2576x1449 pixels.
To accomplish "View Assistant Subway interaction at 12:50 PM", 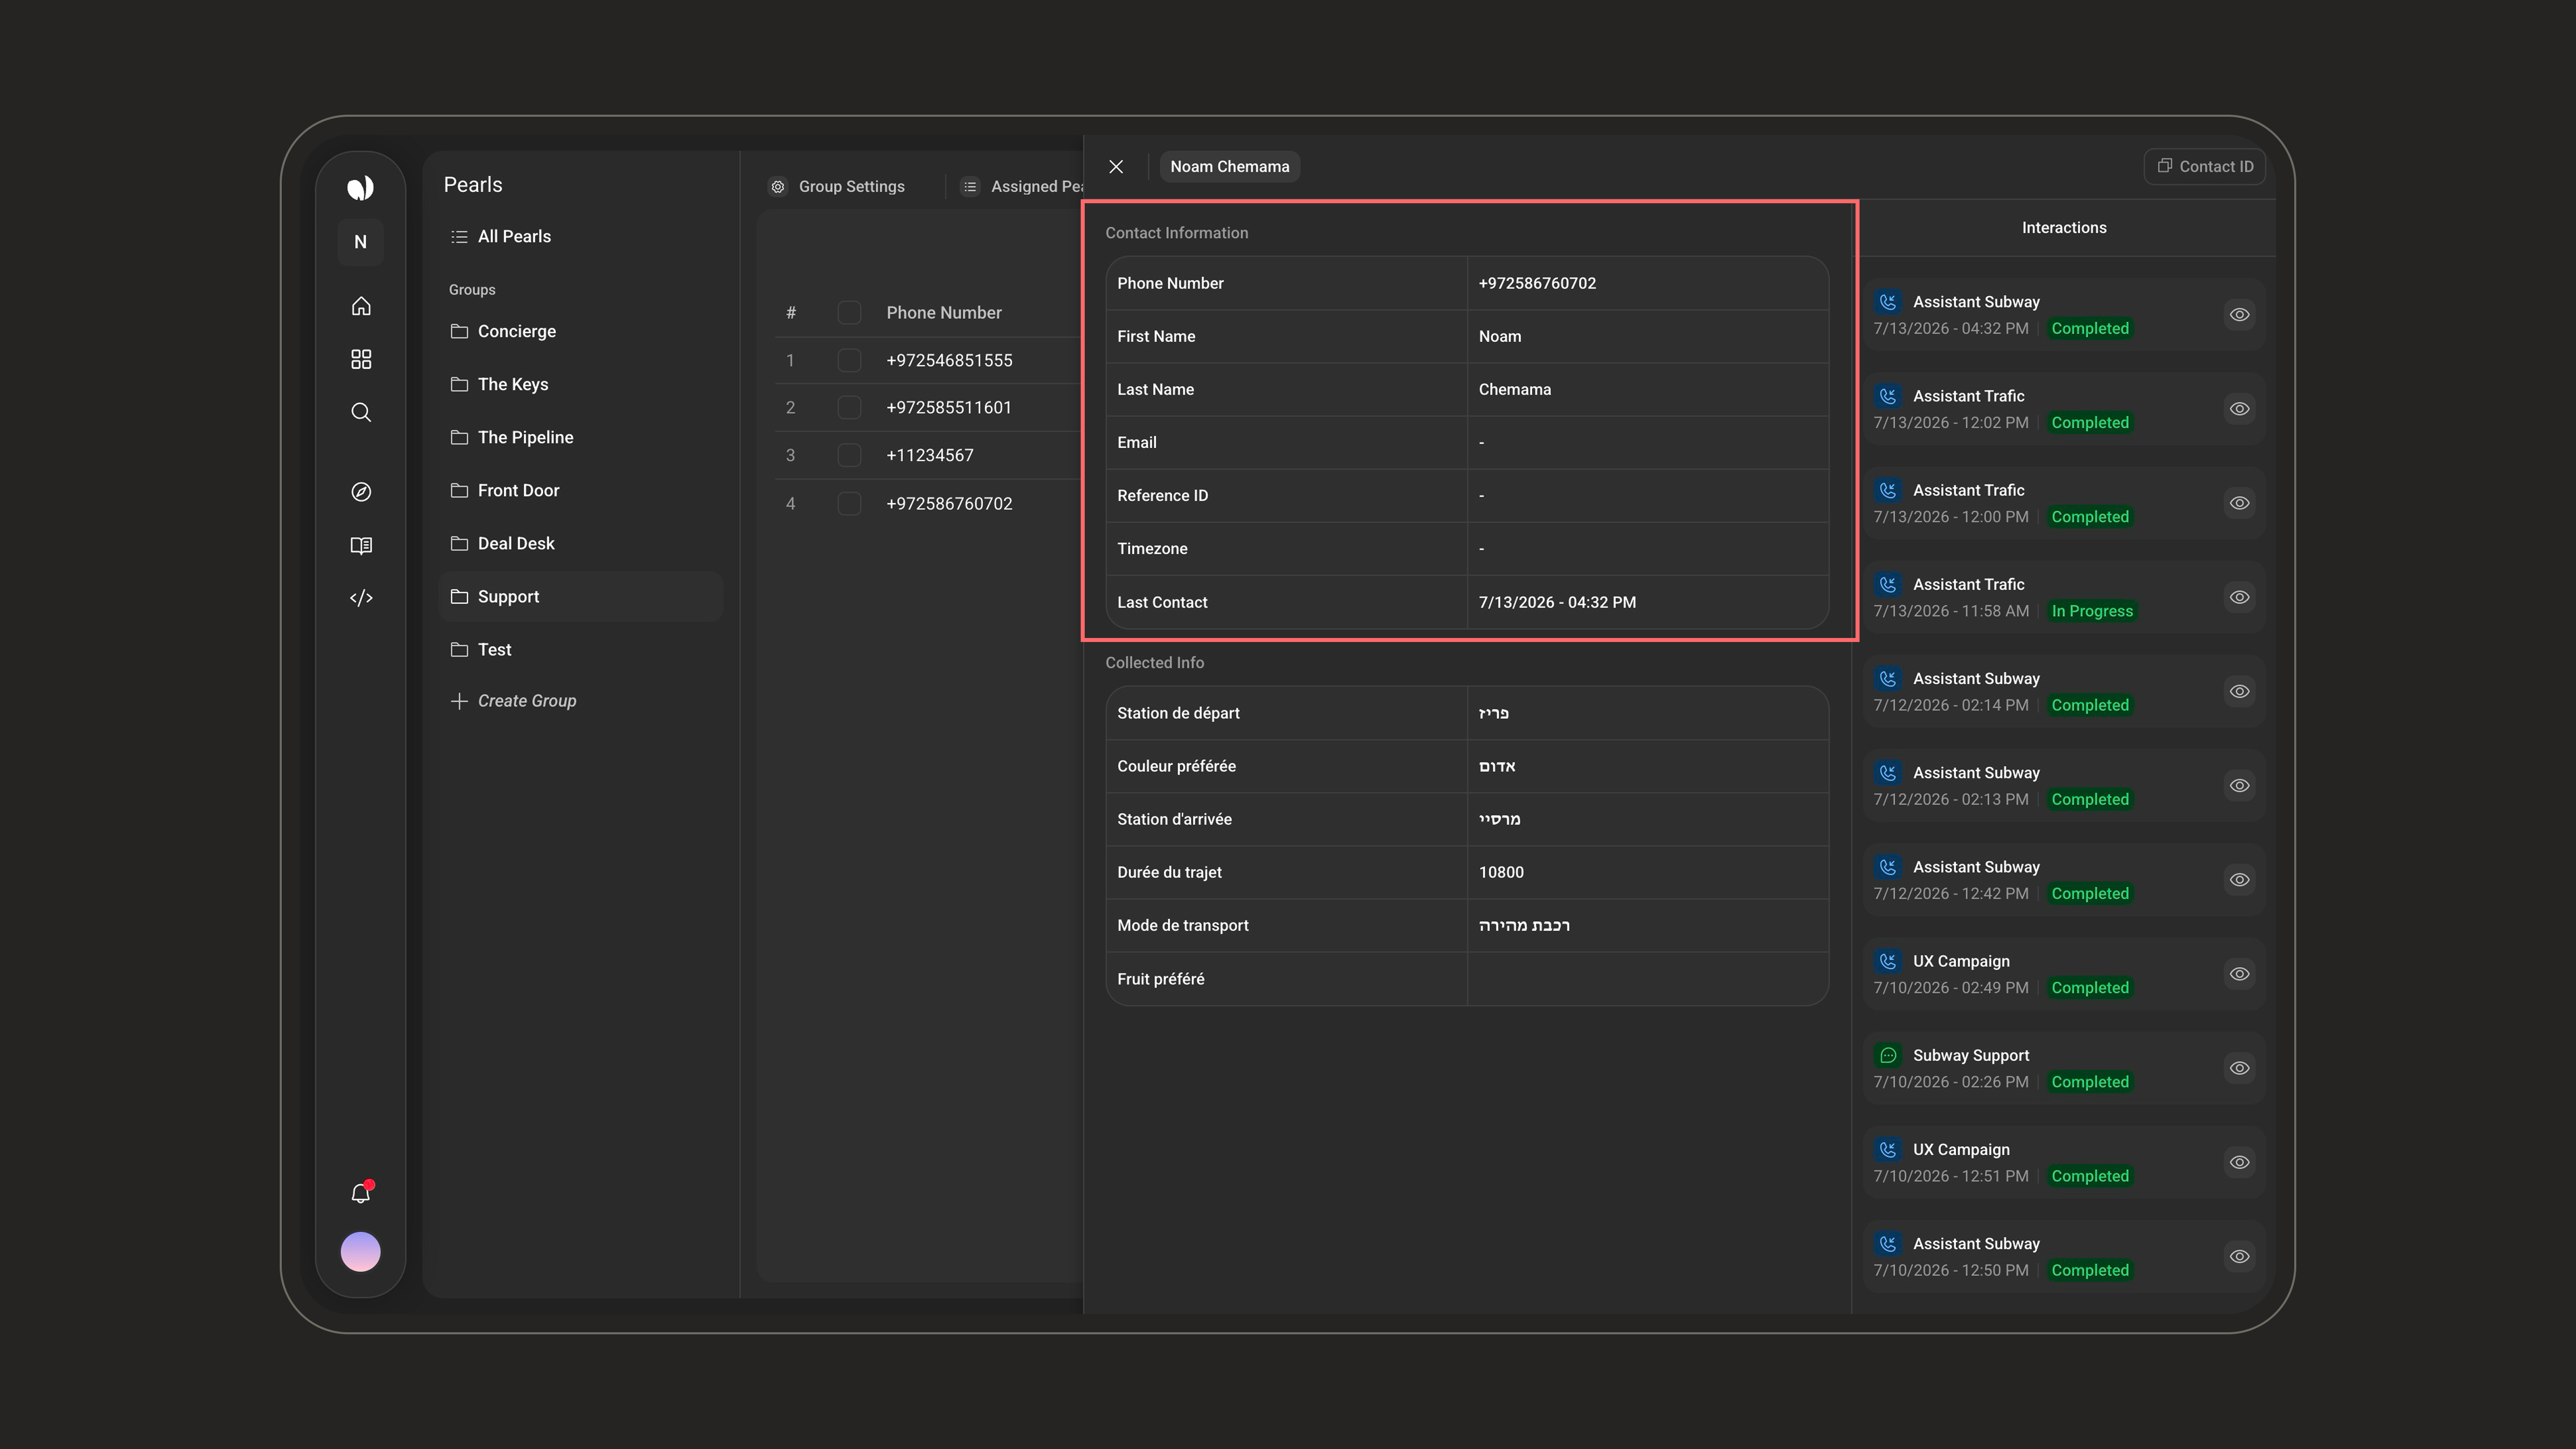I will pyautogui.click(x=2239, y=1257).
